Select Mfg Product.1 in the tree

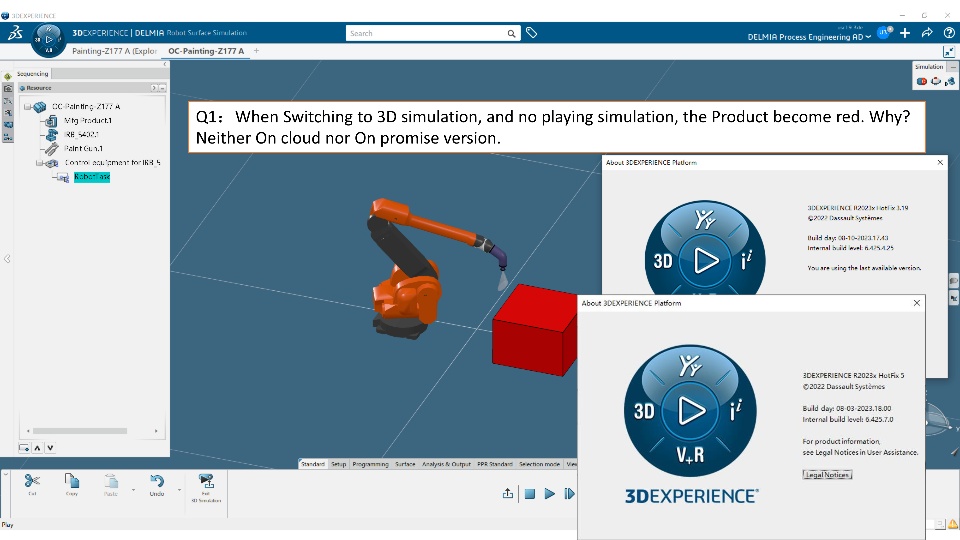[88, 121]
